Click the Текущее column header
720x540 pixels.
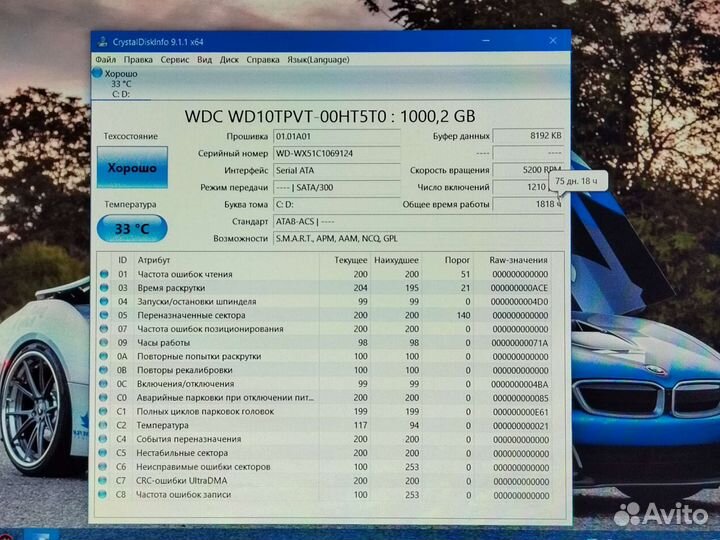point(350,260)
